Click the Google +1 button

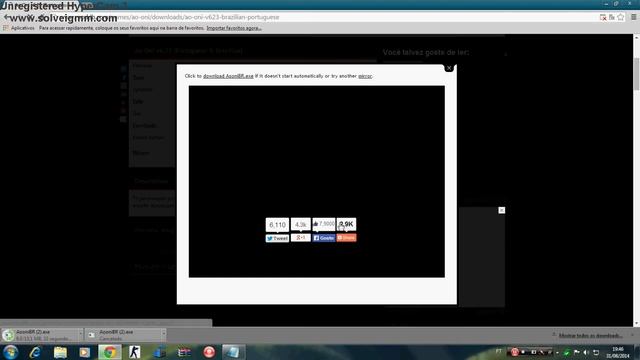(x=300, y=238)
